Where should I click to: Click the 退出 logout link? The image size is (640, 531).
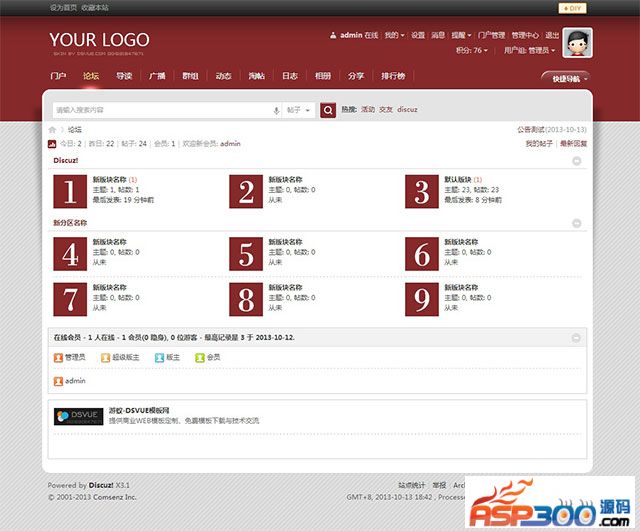point(552,36)
